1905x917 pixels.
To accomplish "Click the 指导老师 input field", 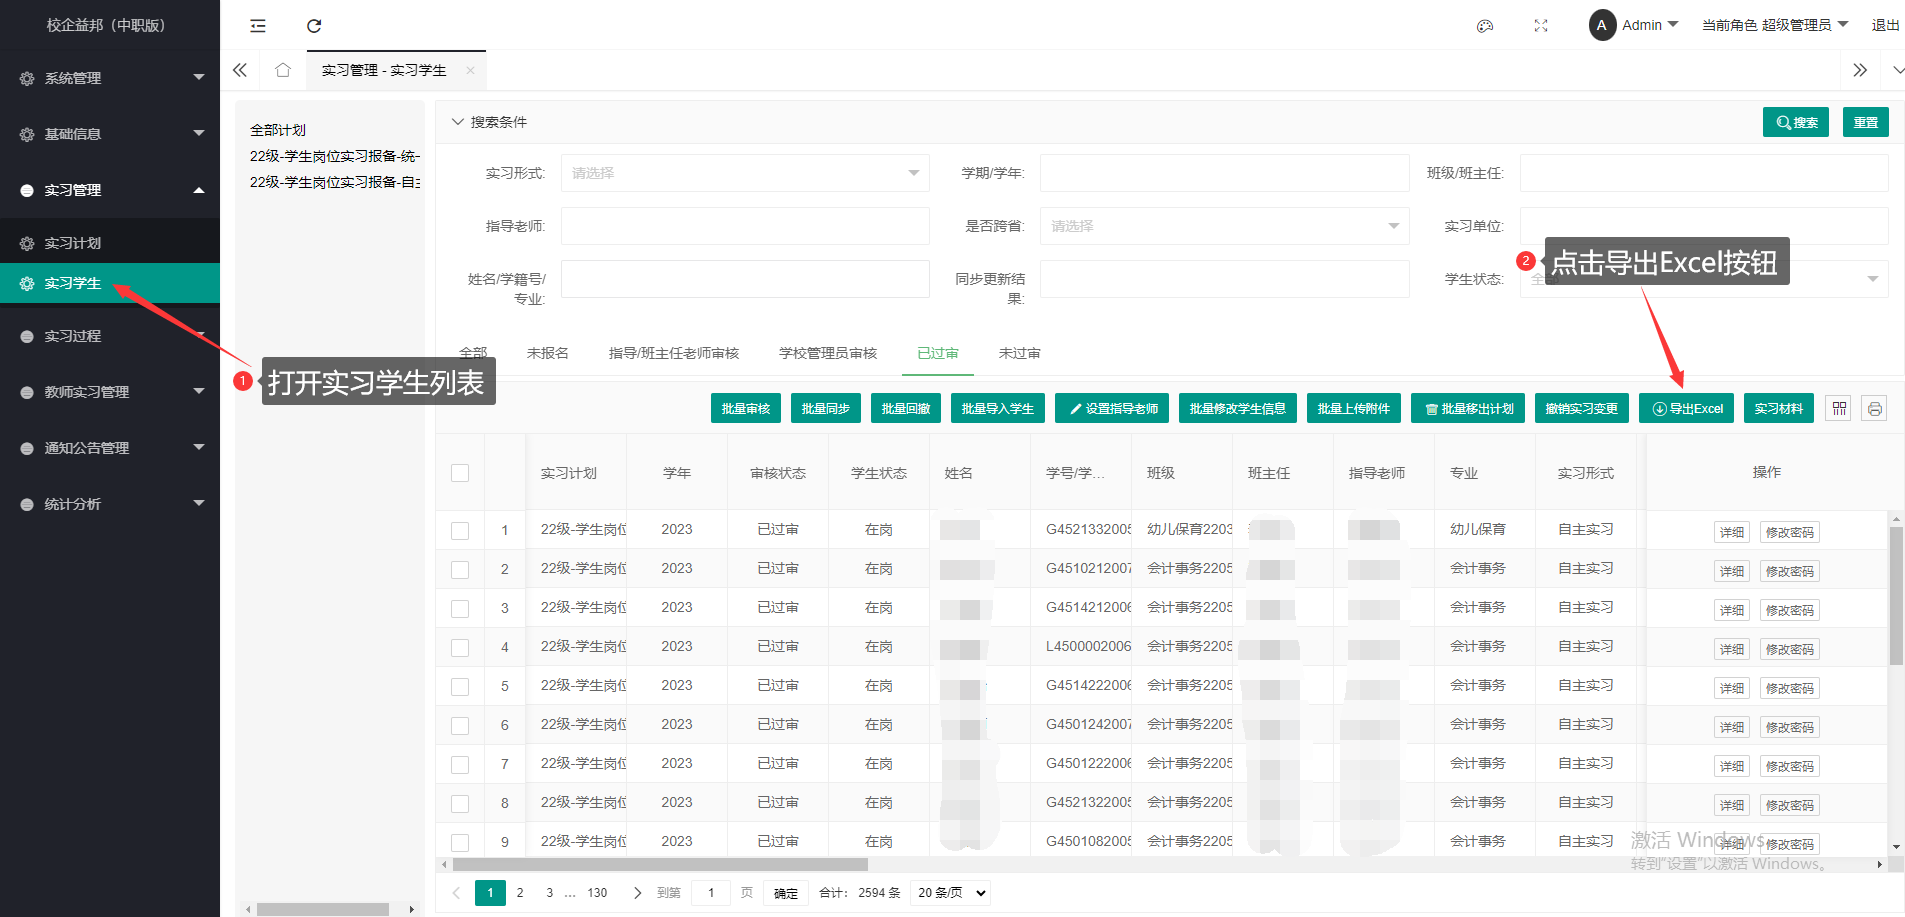I will click(744, 226).
